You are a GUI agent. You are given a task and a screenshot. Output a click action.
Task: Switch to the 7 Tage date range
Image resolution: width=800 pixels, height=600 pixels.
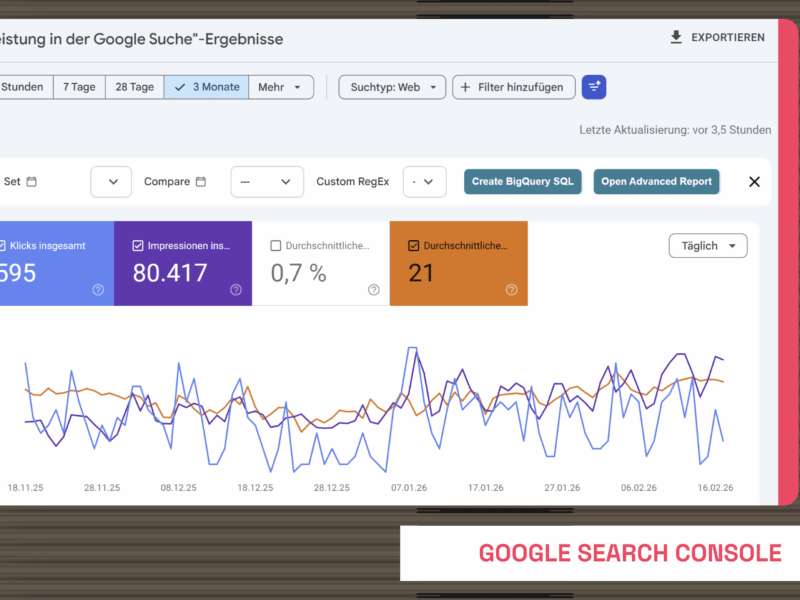click(x=79, y=87)
